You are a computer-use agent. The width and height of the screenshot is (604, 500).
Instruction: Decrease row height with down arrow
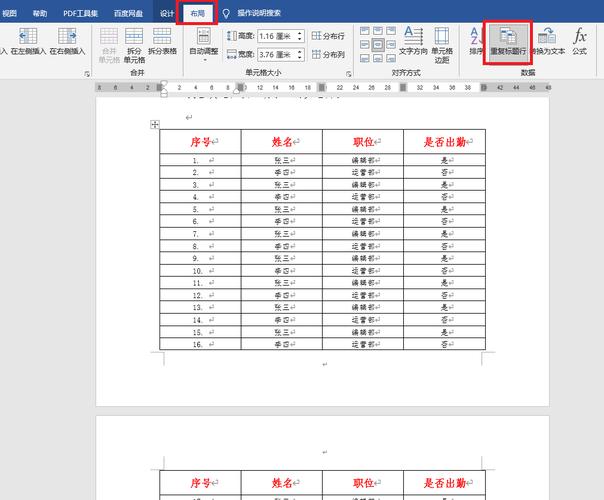(300, 39)
